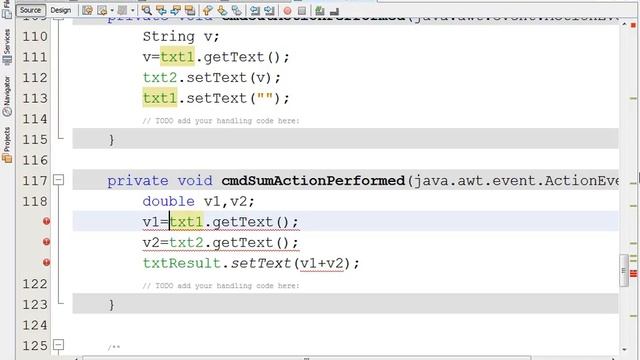Screen dimensions: 640x360
Task: Open the Projects side panel
Action: coord(7,145)
